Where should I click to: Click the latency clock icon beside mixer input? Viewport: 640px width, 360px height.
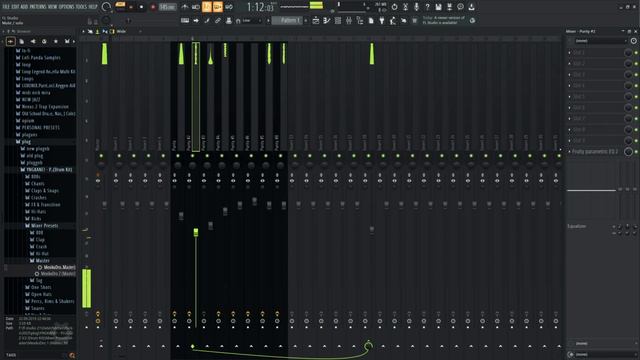click(633, 41)
